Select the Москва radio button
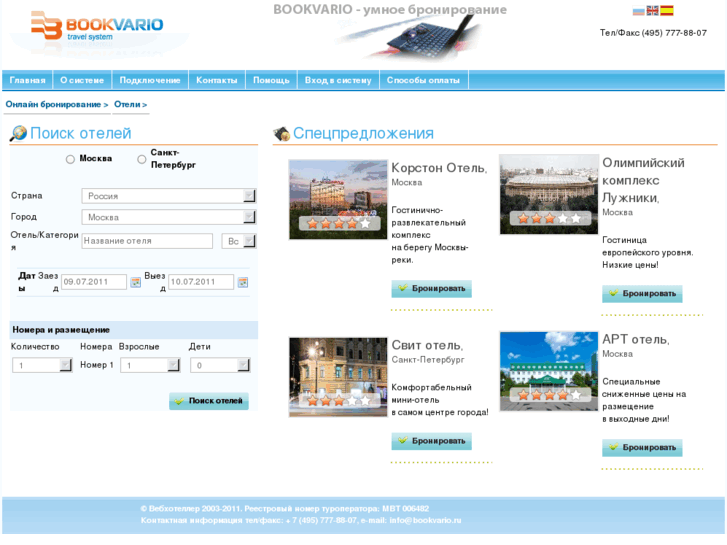 [x=70, y=159]
